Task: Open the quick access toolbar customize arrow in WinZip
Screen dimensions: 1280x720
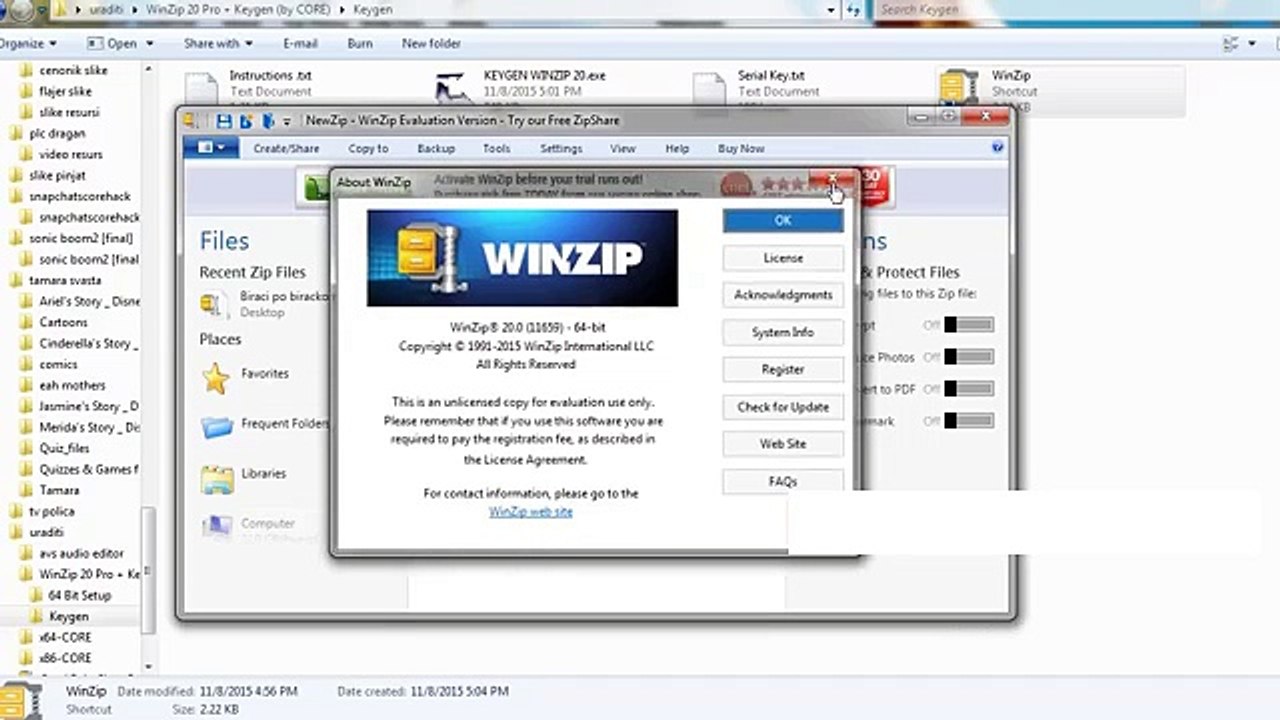Action: (x=287, y=122)
